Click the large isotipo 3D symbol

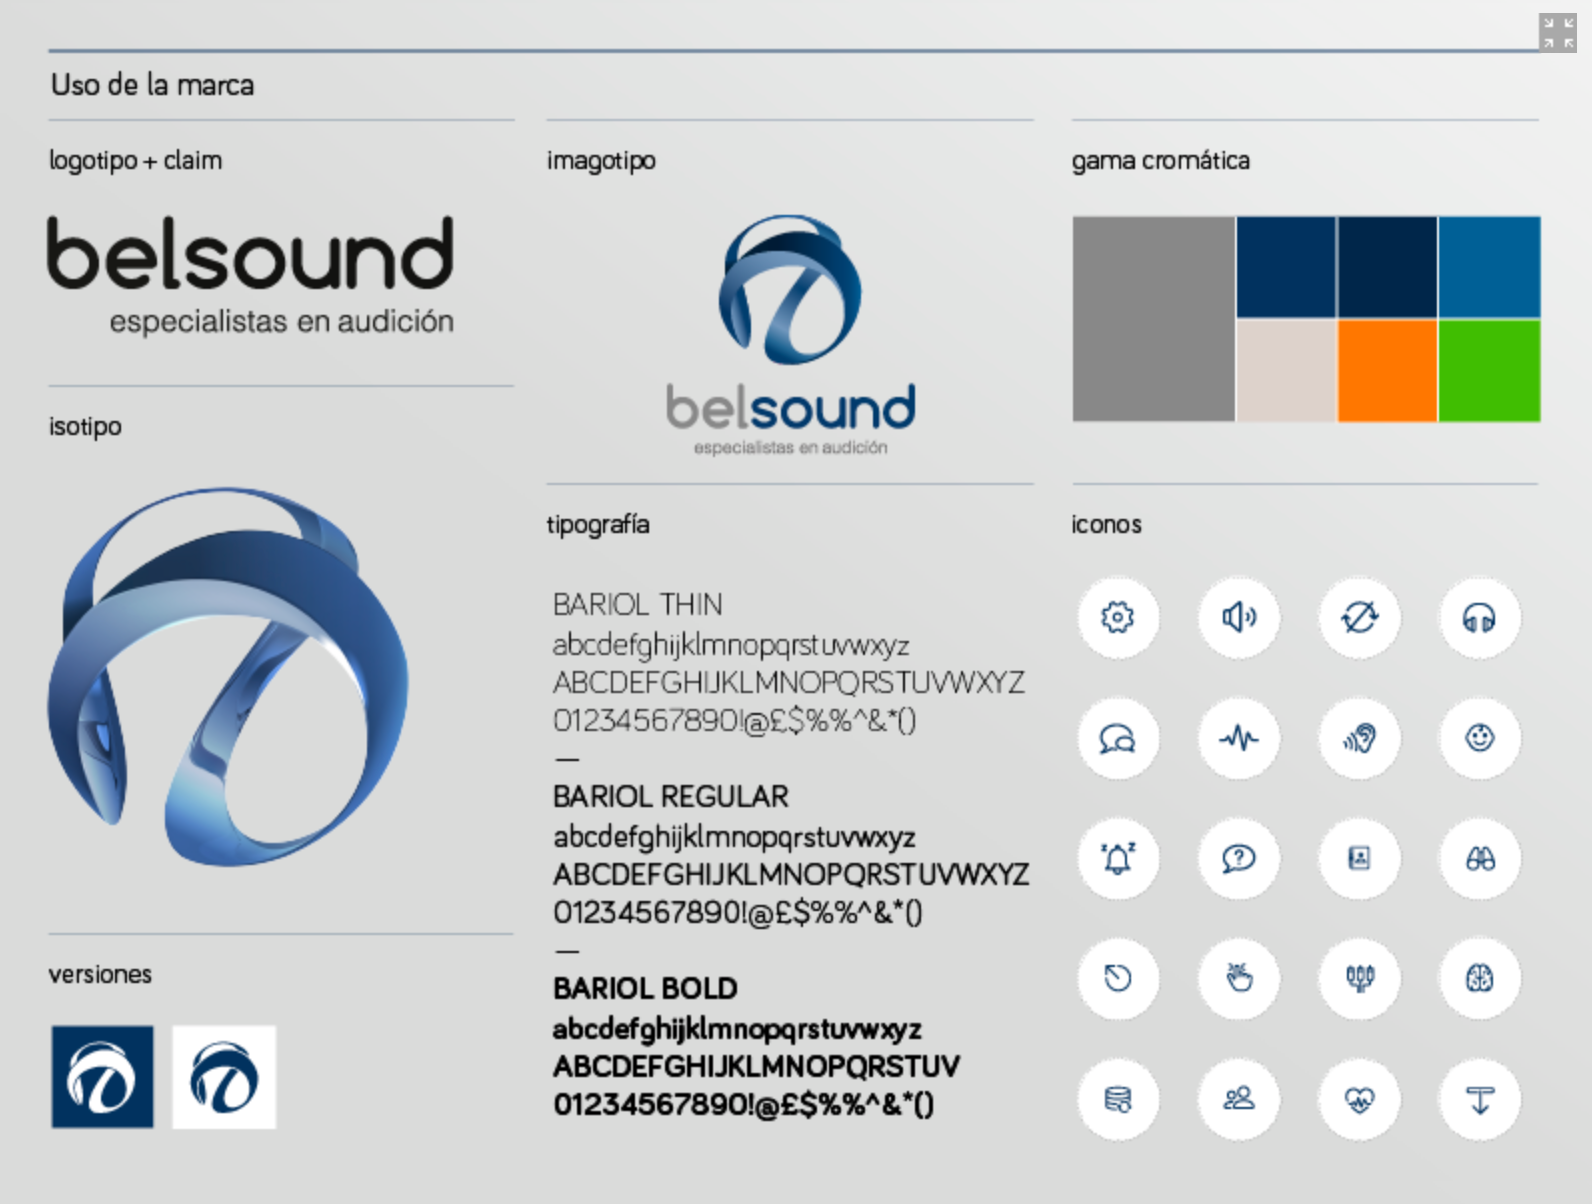[228, 676]
